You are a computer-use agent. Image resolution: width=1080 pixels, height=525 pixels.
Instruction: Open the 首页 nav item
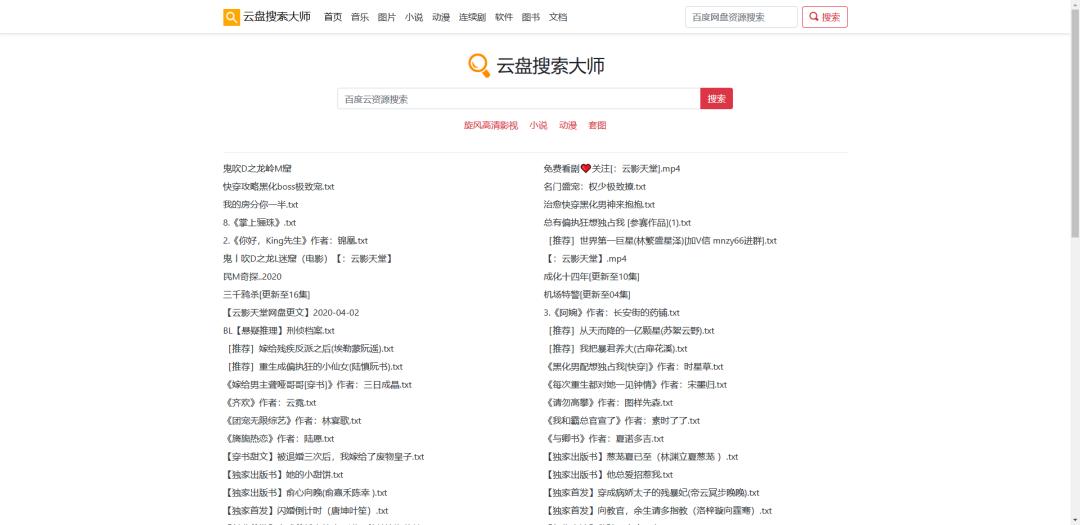[333, 17]
